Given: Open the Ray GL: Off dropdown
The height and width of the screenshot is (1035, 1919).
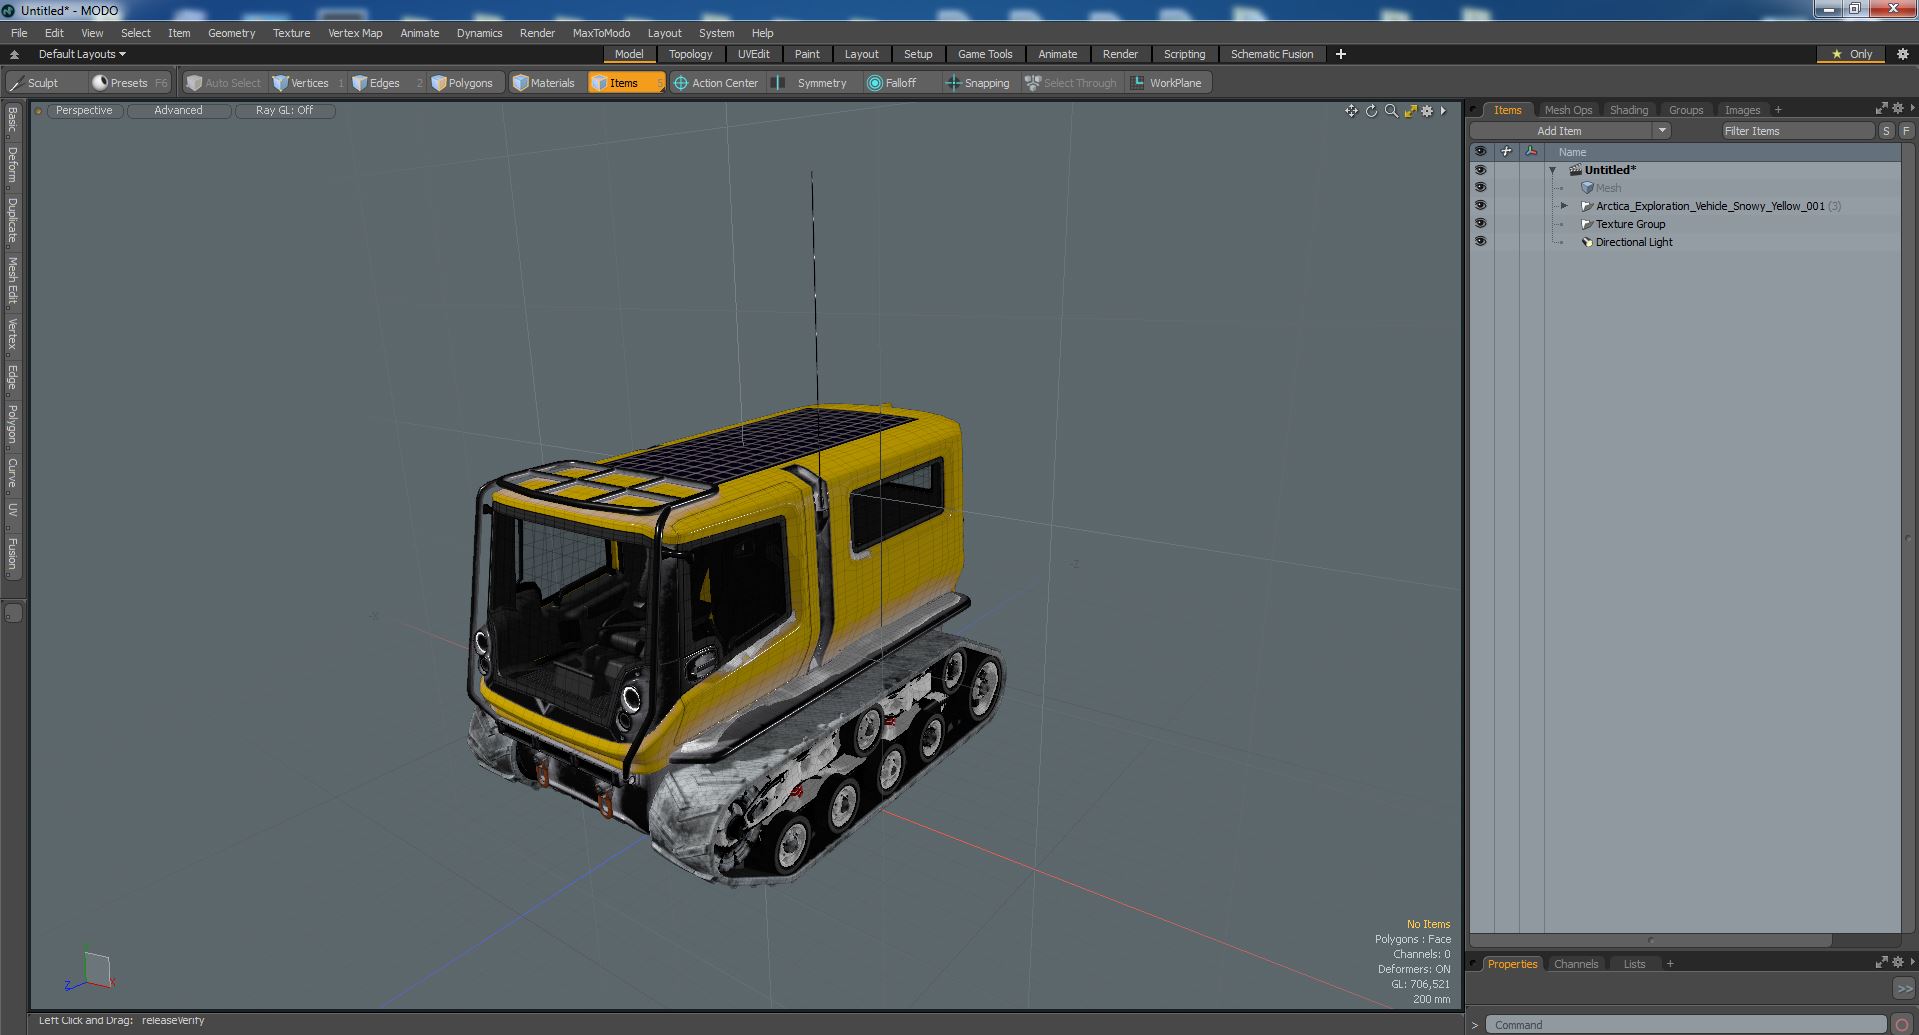Looking at the screenshot, I should [x=284, y=111].
